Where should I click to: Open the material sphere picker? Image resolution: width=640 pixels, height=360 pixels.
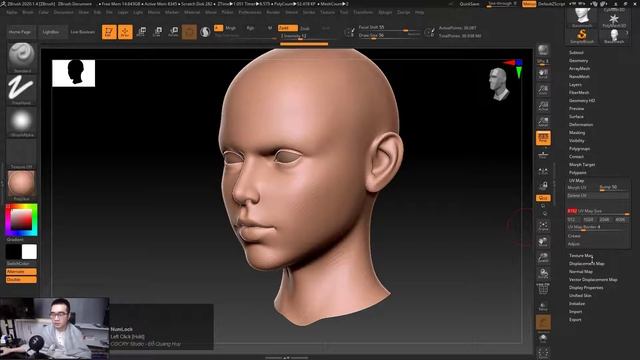click(x=21, y=184)
